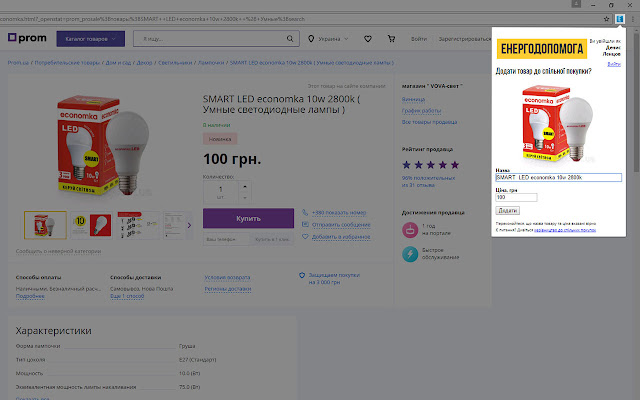The image size is (640, 400).
Task: Click the shield icon near Защищаем покупки
Action: (x=302, y=276)
